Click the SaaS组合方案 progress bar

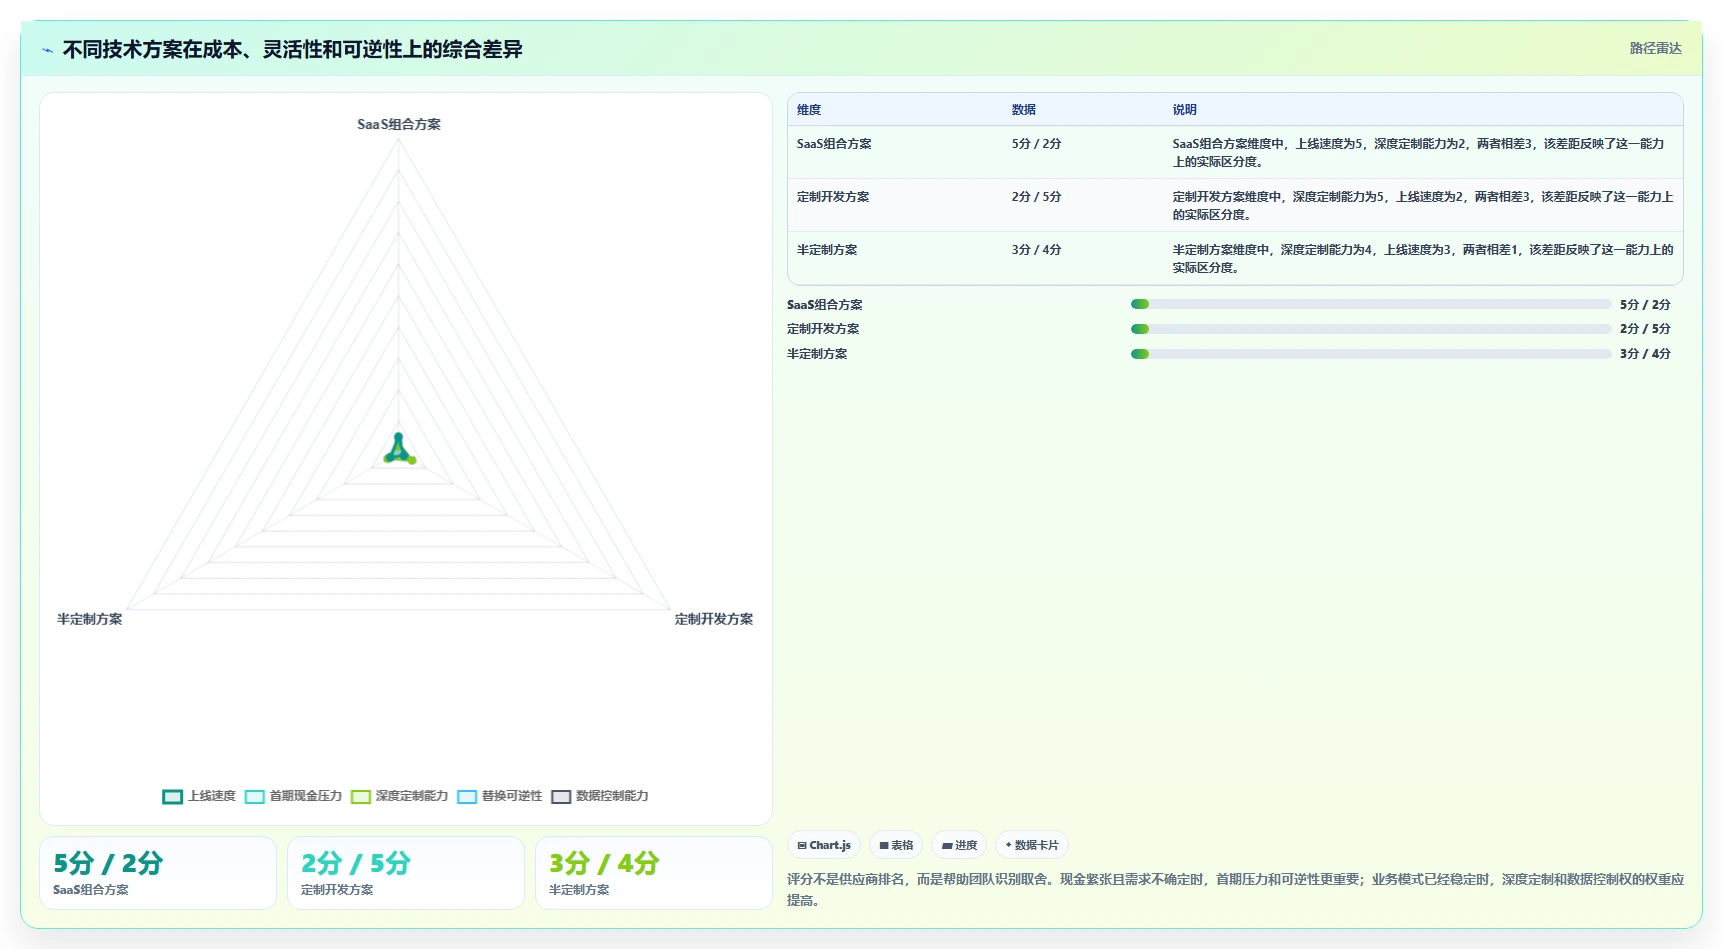pos(1371,304)
